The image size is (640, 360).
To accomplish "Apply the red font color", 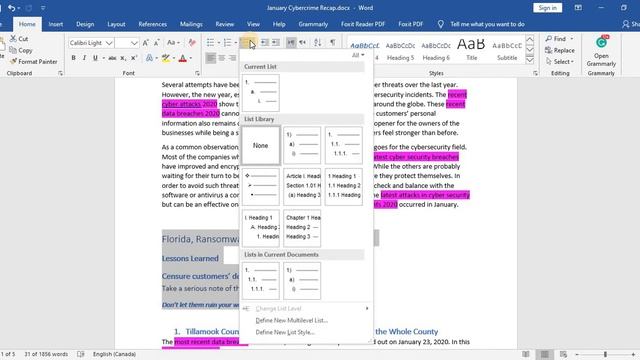I will tap(183, 58).
